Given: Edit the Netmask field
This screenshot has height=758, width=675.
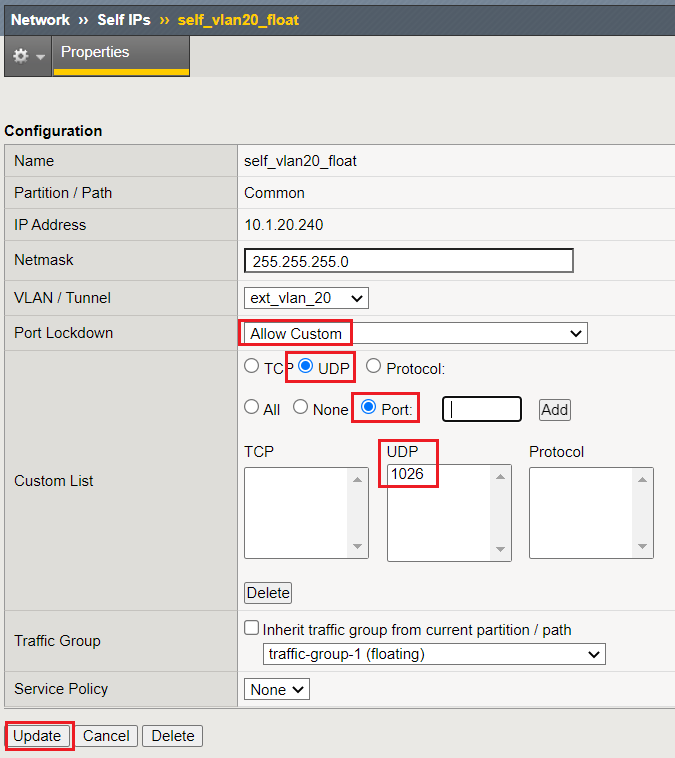Looking at the screenshot, I should (x=409, y=261).
